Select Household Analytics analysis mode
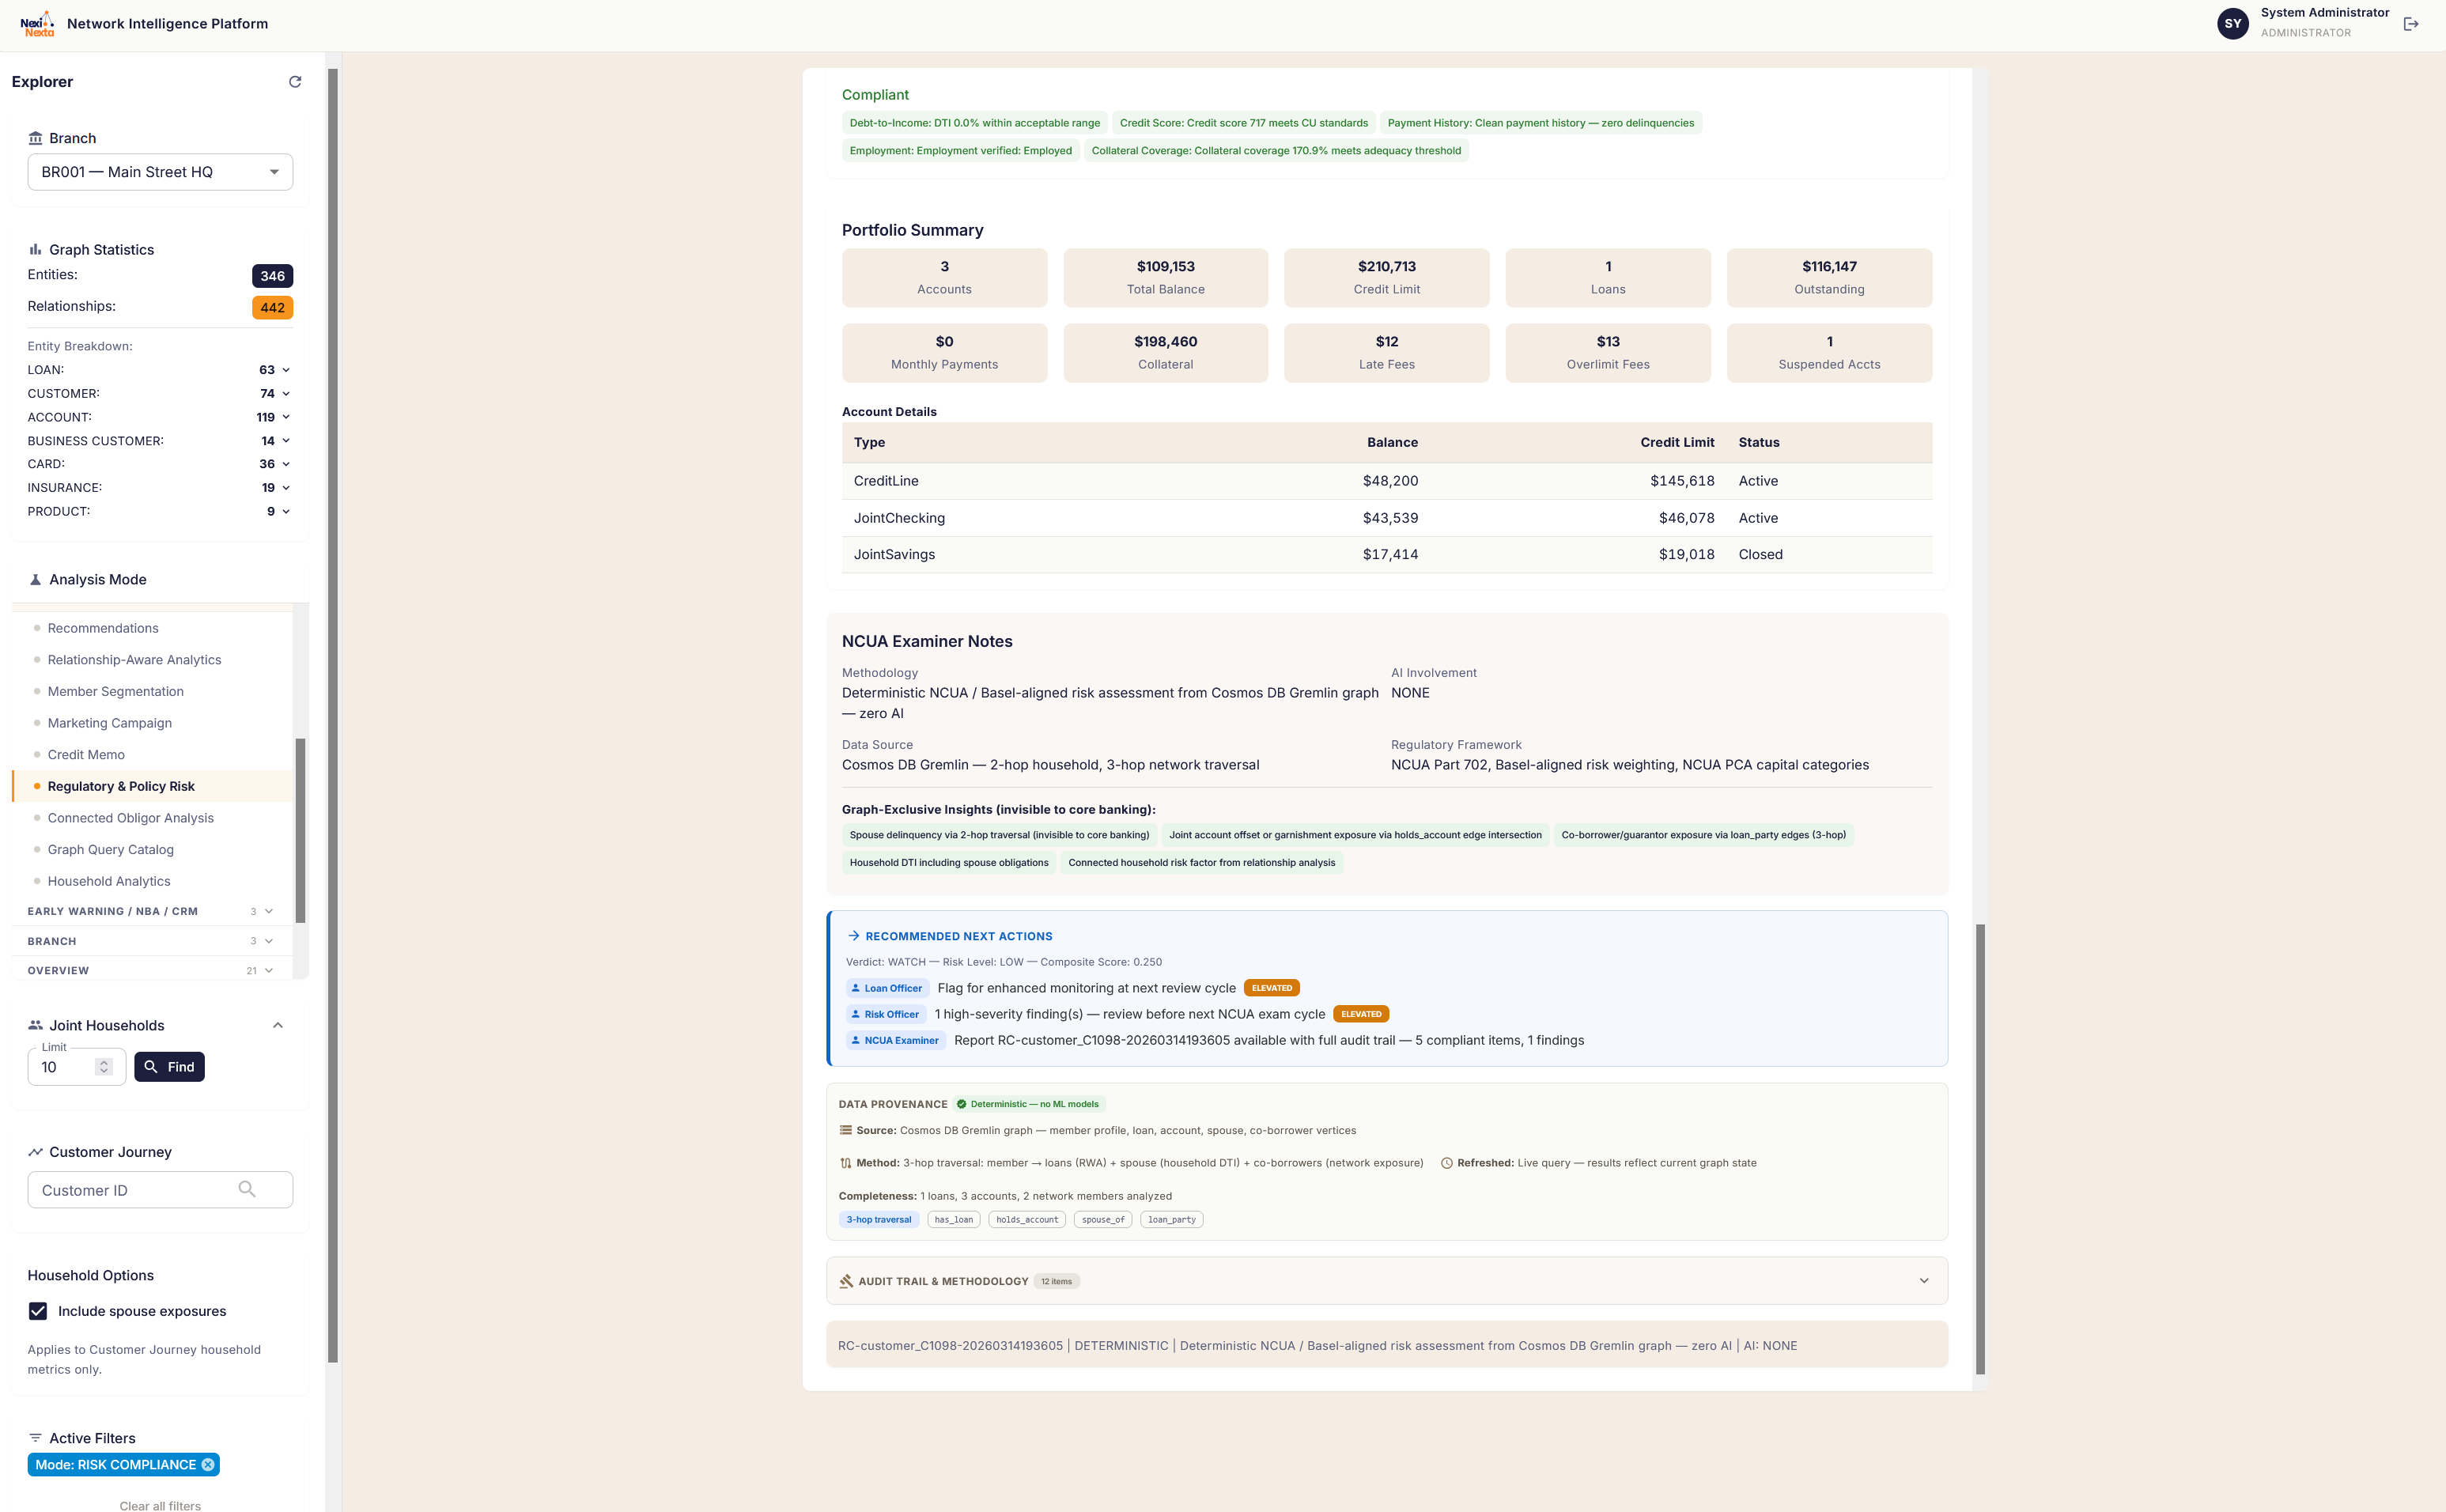 coord(109,881)
